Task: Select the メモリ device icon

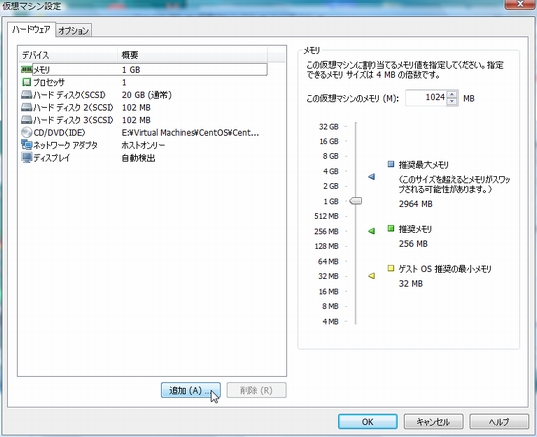Action: click(26, 70)
